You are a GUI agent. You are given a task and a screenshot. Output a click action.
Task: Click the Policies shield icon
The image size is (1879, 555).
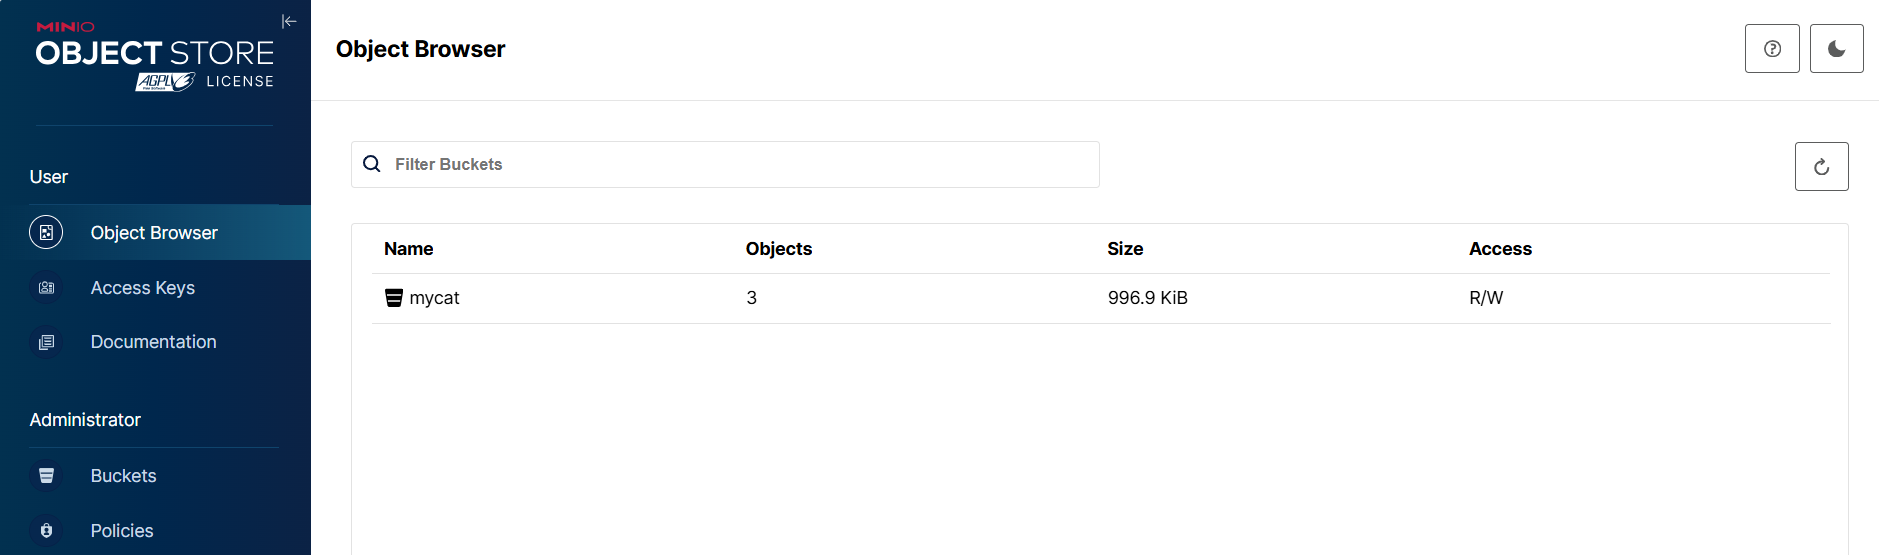click(46, 531)
